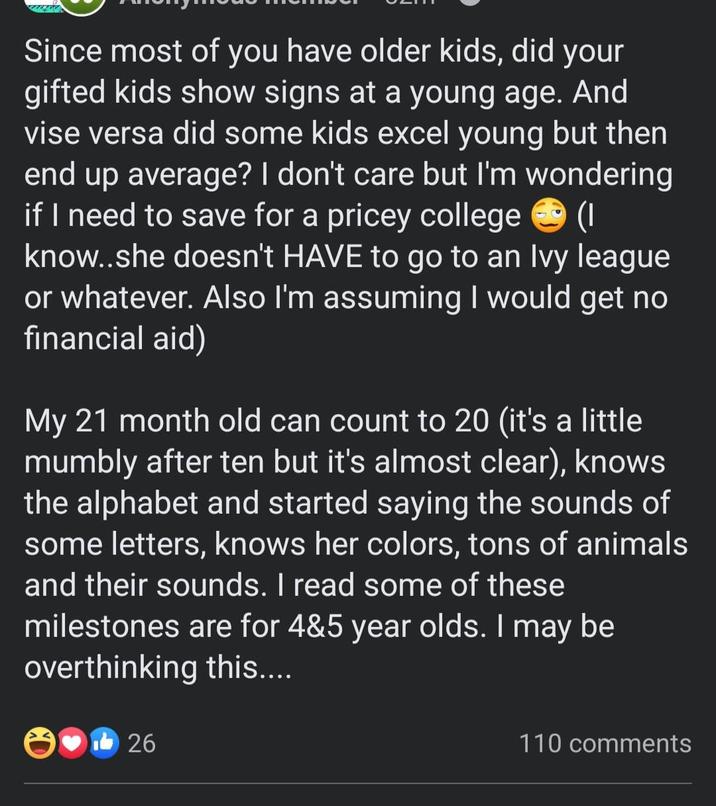Open the 110 comments thread
Image resolution: width=716 pixels, height=806 pixels.
tap(604, 743)
